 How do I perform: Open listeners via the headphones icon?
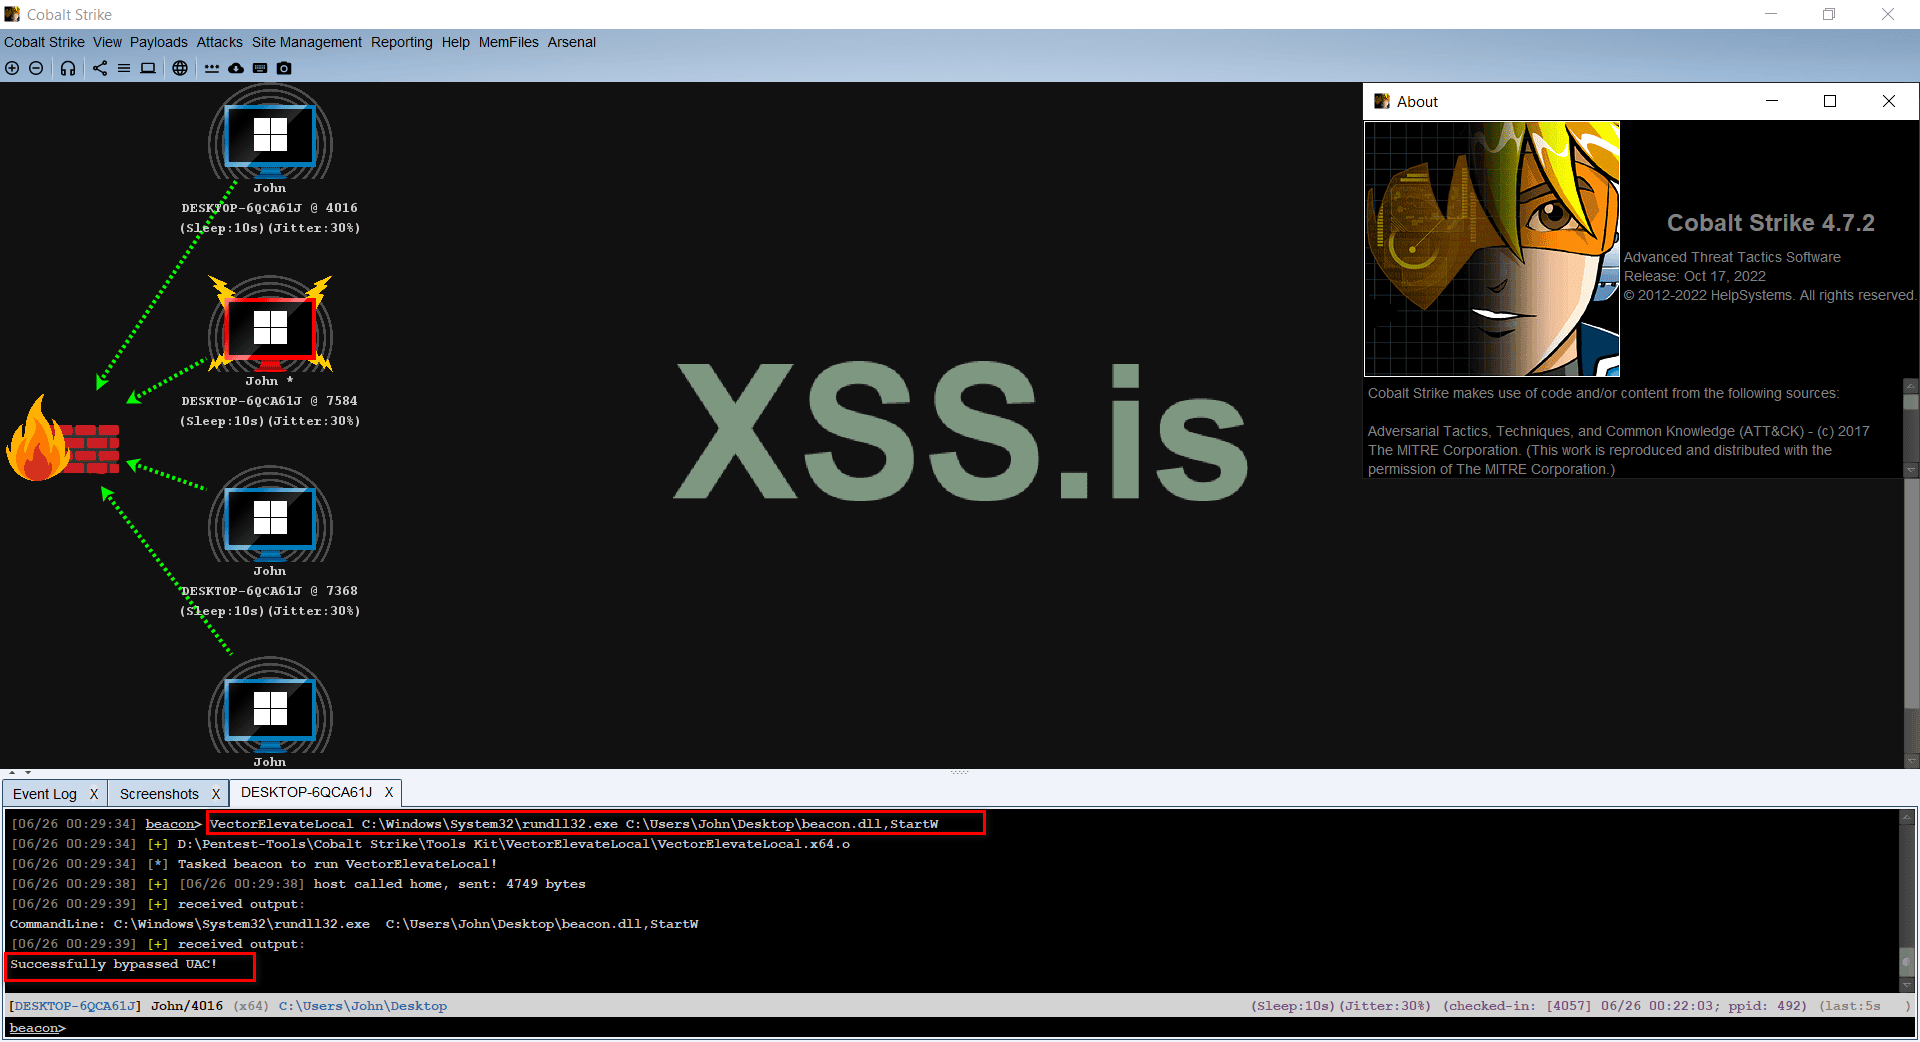pyautogui.click(x=68, y=68)
